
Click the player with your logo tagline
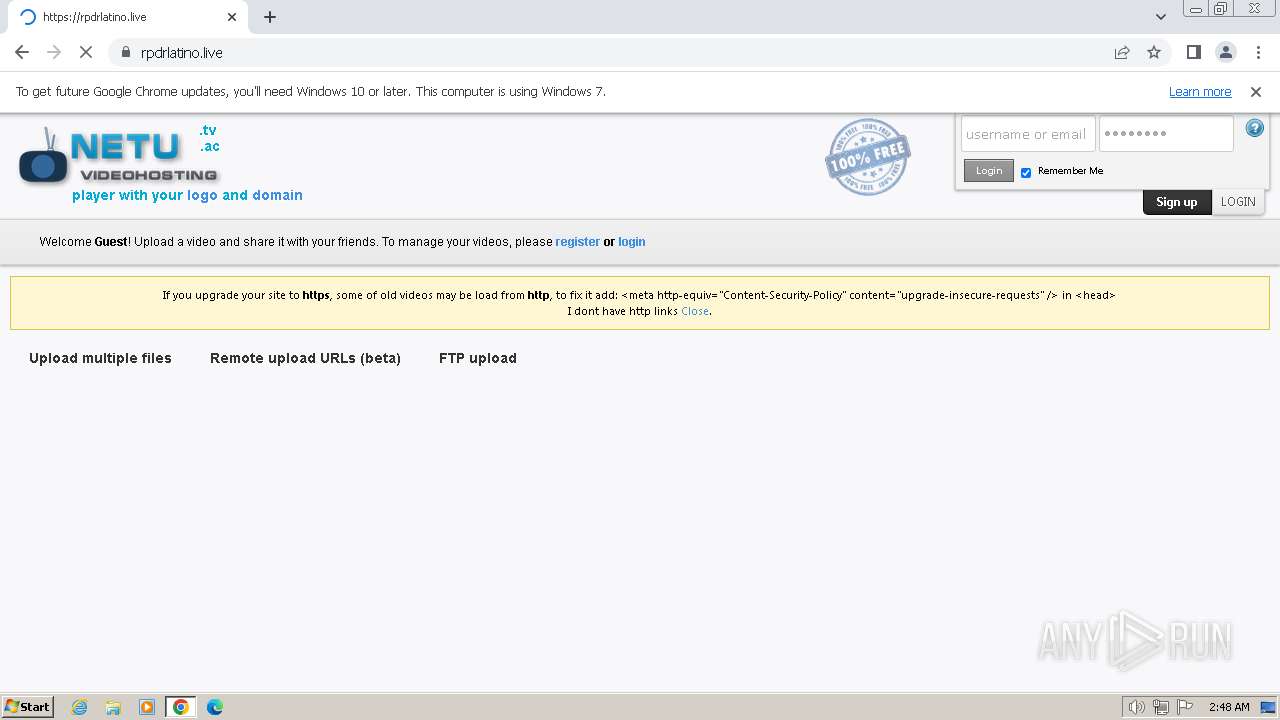click(x=187, y=195)
